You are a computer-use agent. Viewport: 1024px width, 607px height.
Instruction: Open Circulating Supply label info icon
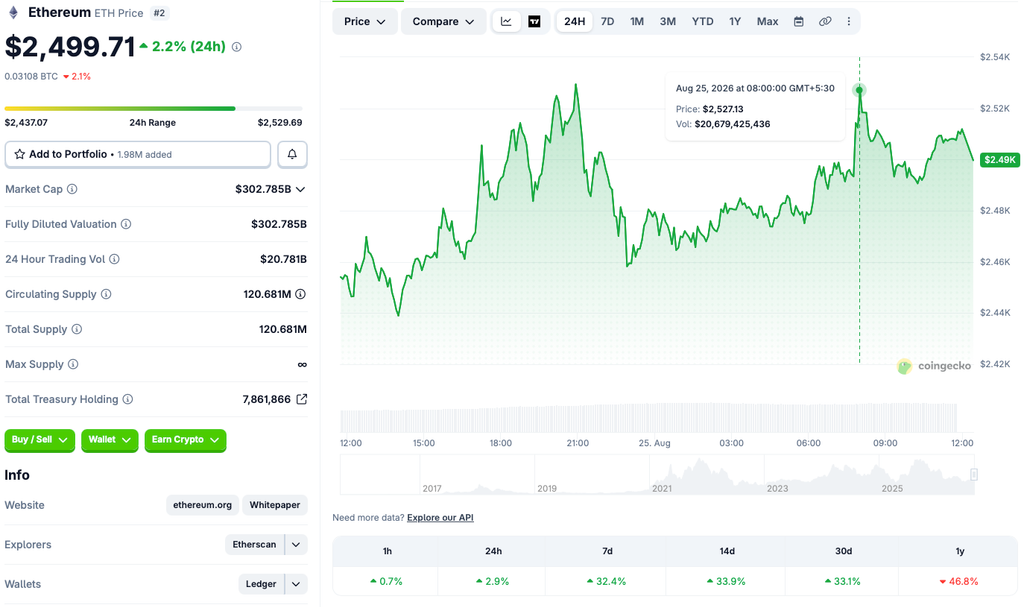(x=106, y=294)
